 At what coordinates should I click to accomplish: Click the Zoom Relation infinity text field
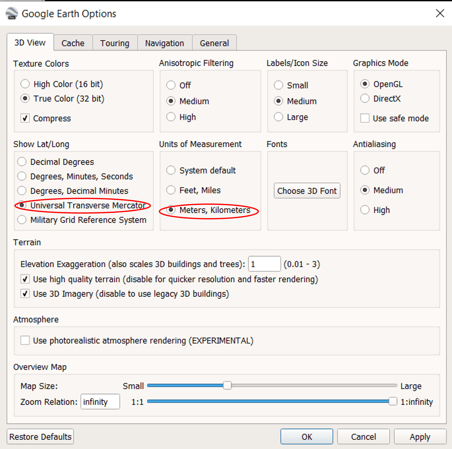pyautogui.click(x=100, y=402)
